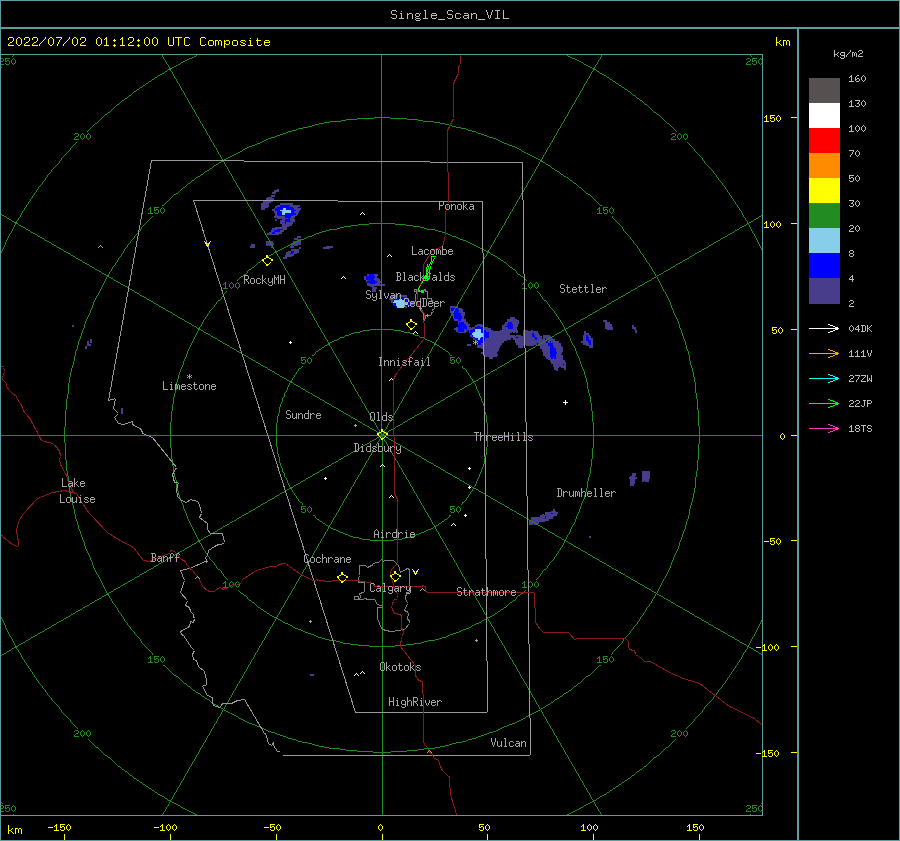Click the yellow diamond marker southeast of RedDeer
900x841 pixels.
coord(411,325)
